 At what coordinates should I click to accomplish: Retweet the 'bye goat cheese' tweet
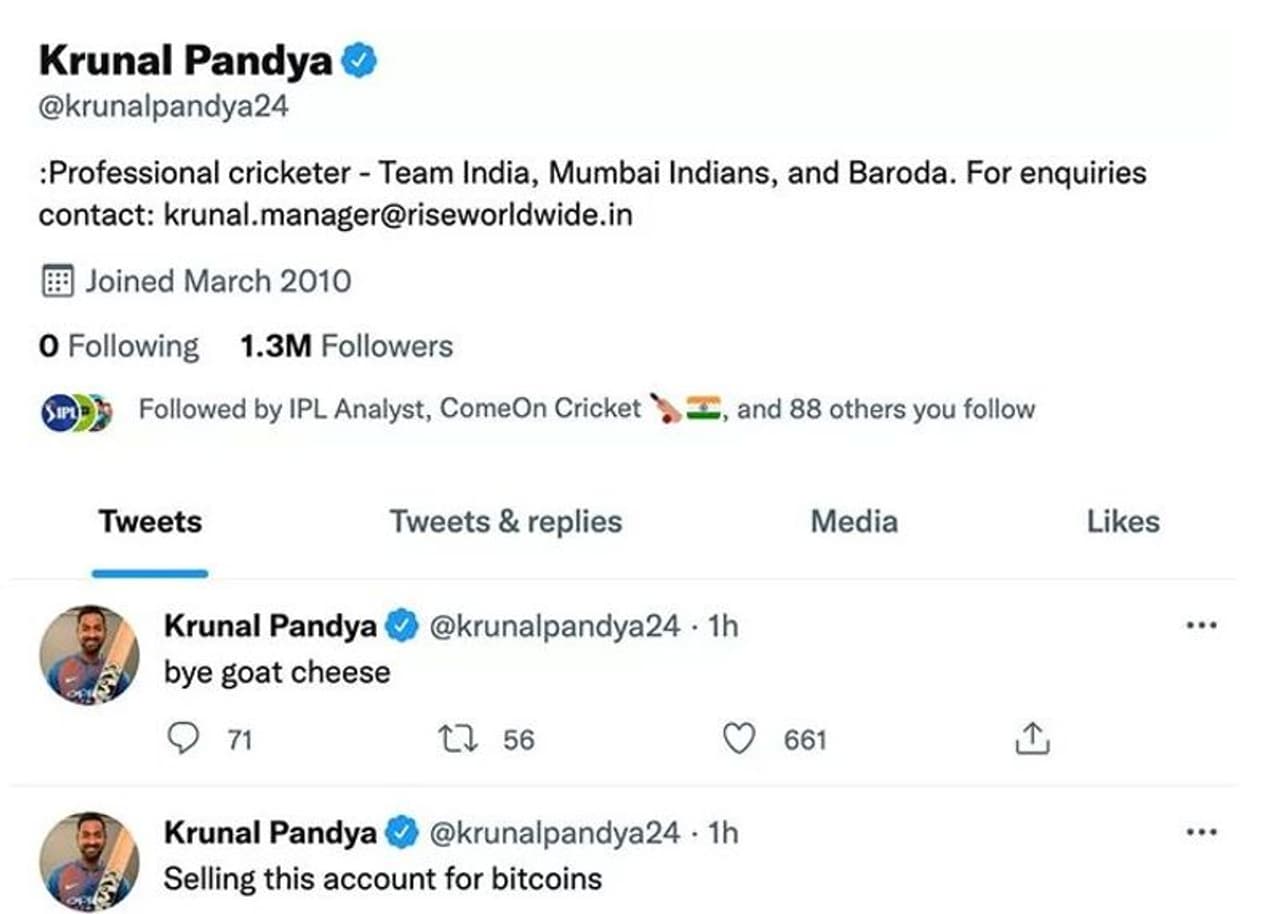[458, 739]
